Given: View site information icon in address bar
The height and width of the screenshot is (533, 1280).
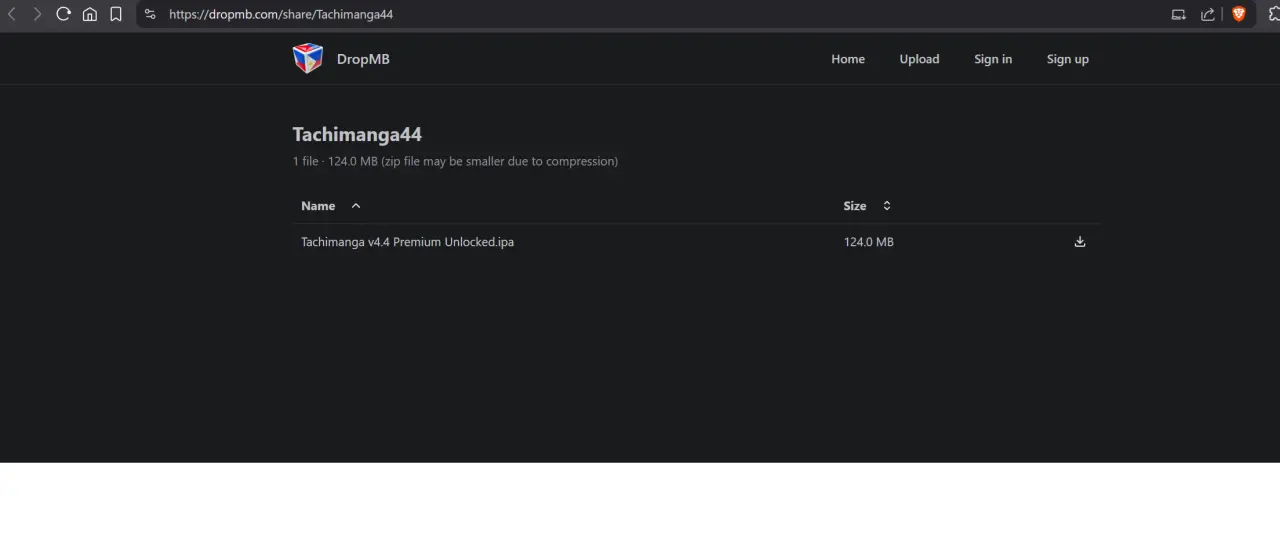Looking at the screenshot, I should coord(151,14).
